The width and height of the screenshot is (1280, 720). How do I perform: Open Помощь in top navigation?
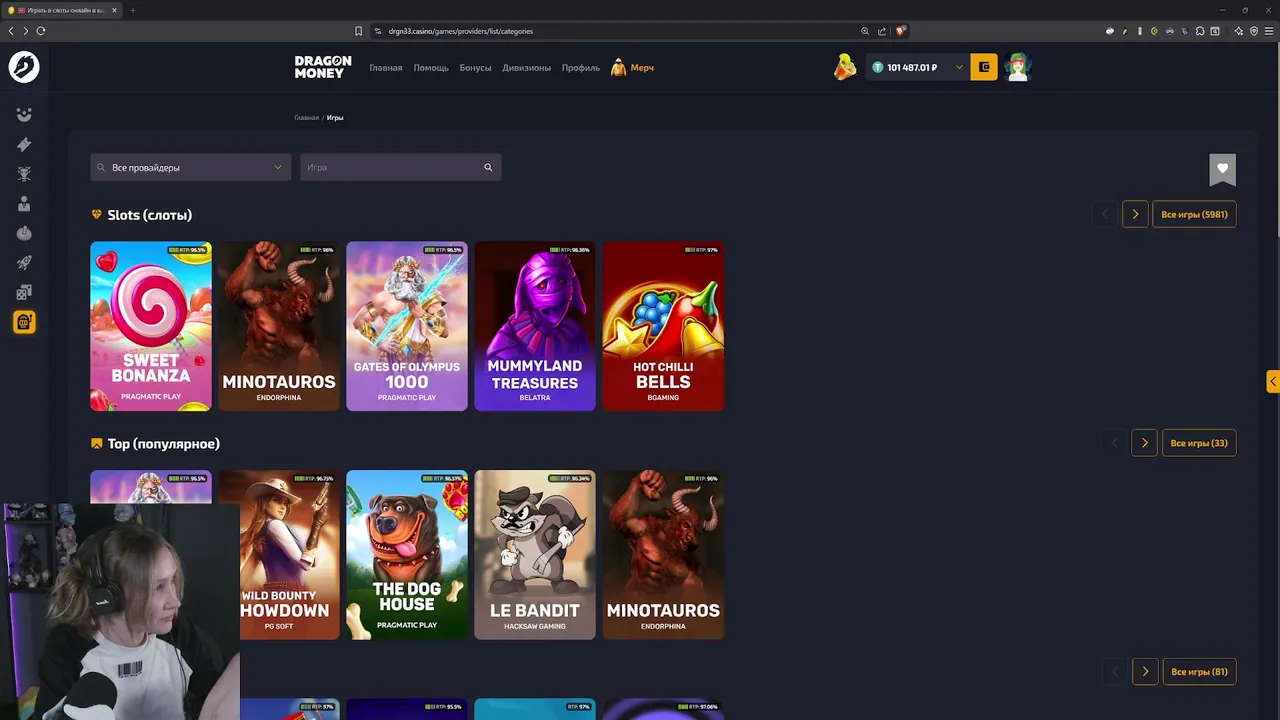click(431, 68)
